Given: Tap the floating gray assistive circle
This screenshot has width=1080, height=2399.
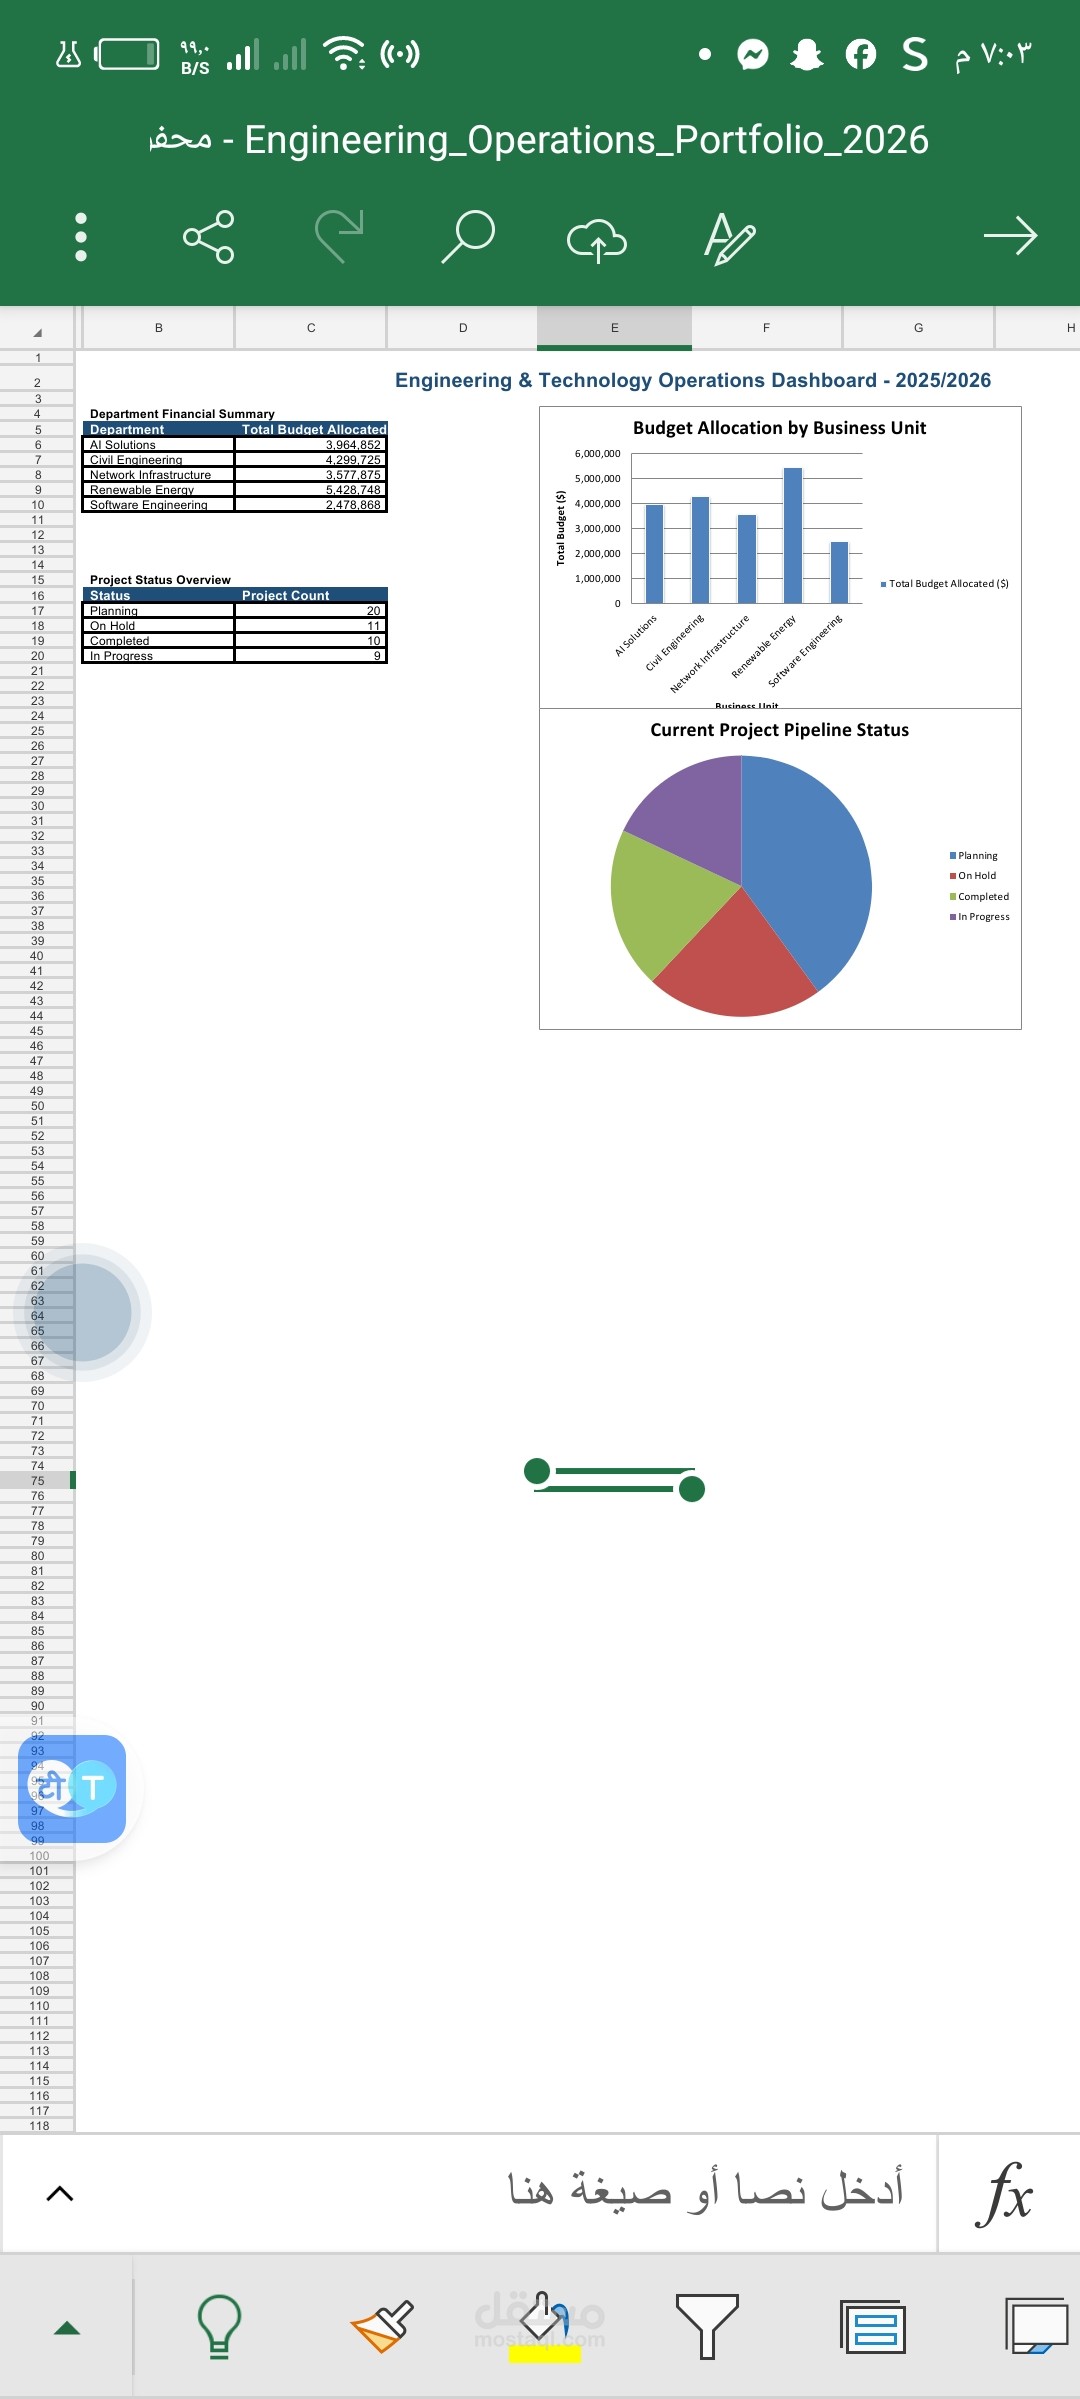Looking at the screenshot, I should point(84,1312).
